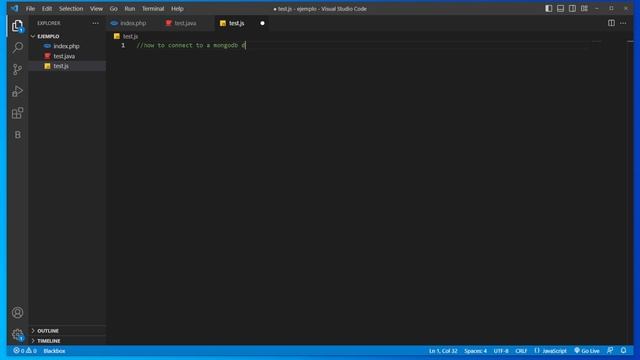Click the window title text in title bar
Screen dimensions: 640x360
pyautogui.click(x=320, y=9)
